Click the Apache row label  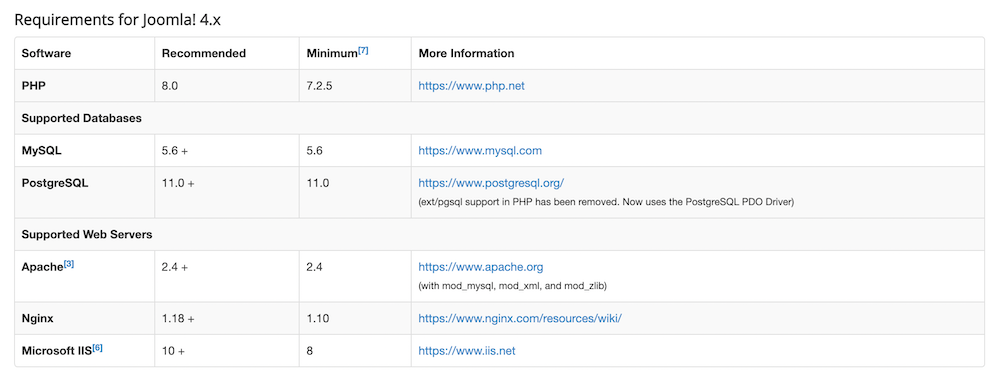point(42,267)
